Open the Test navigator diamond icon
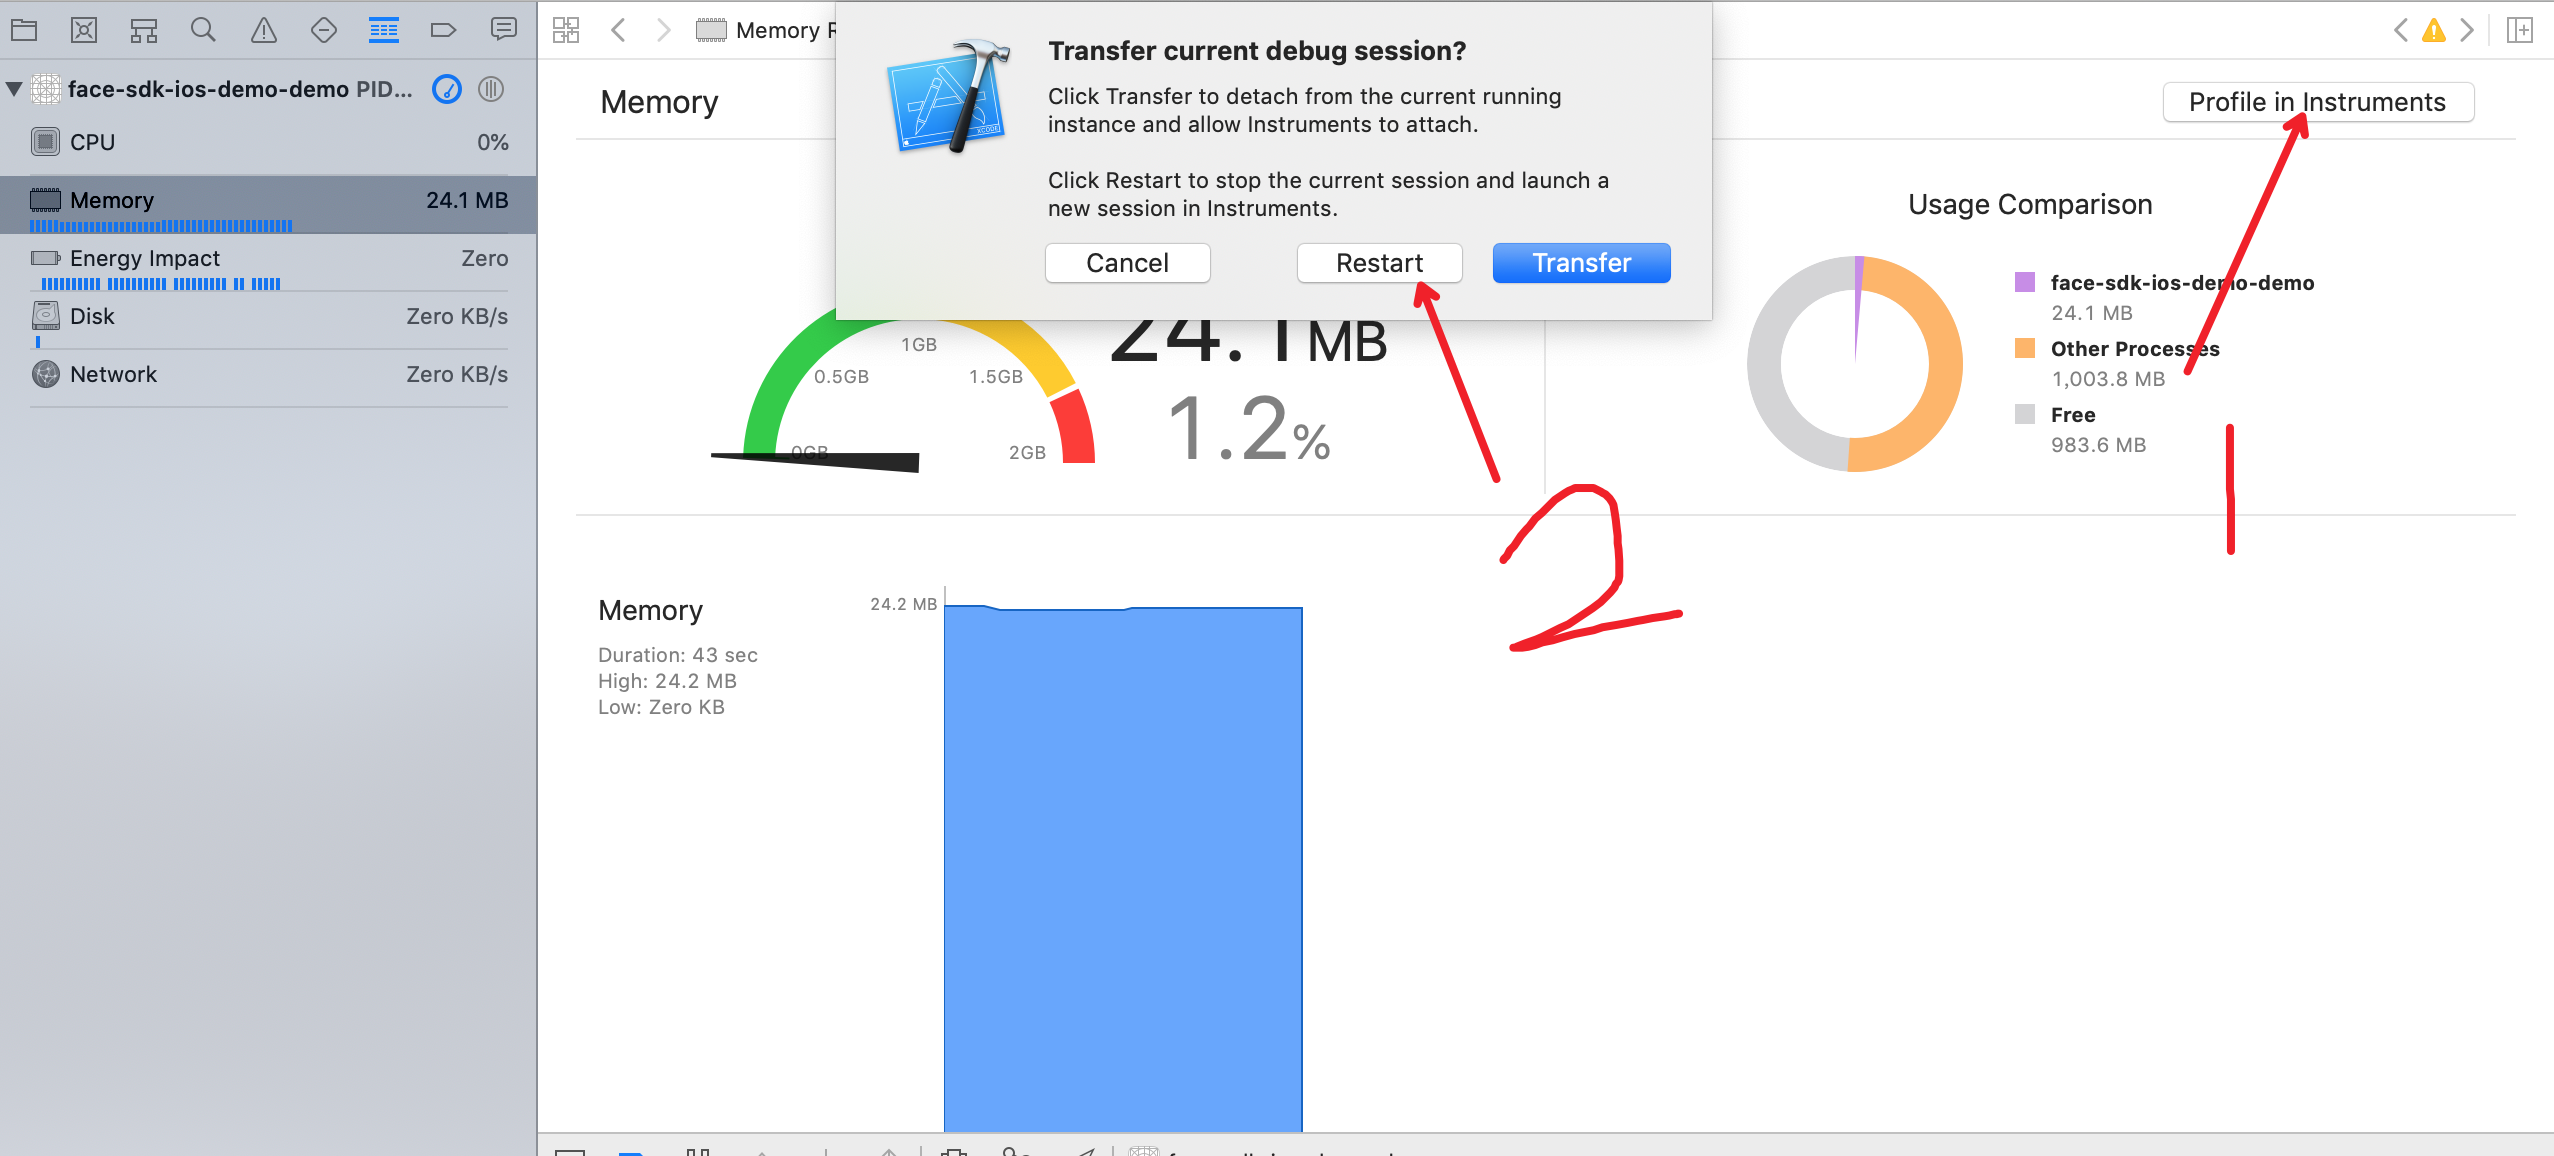Image resolution: width=2554 pixels, height=1156 pixels. (x=323, y=30)
